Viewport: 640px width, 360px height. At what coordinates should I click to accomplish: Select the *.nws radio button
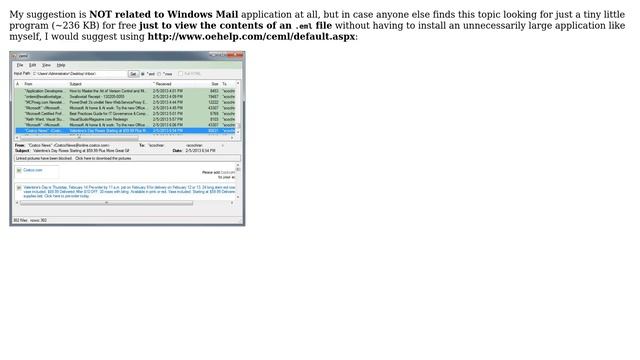coord(160,74)
